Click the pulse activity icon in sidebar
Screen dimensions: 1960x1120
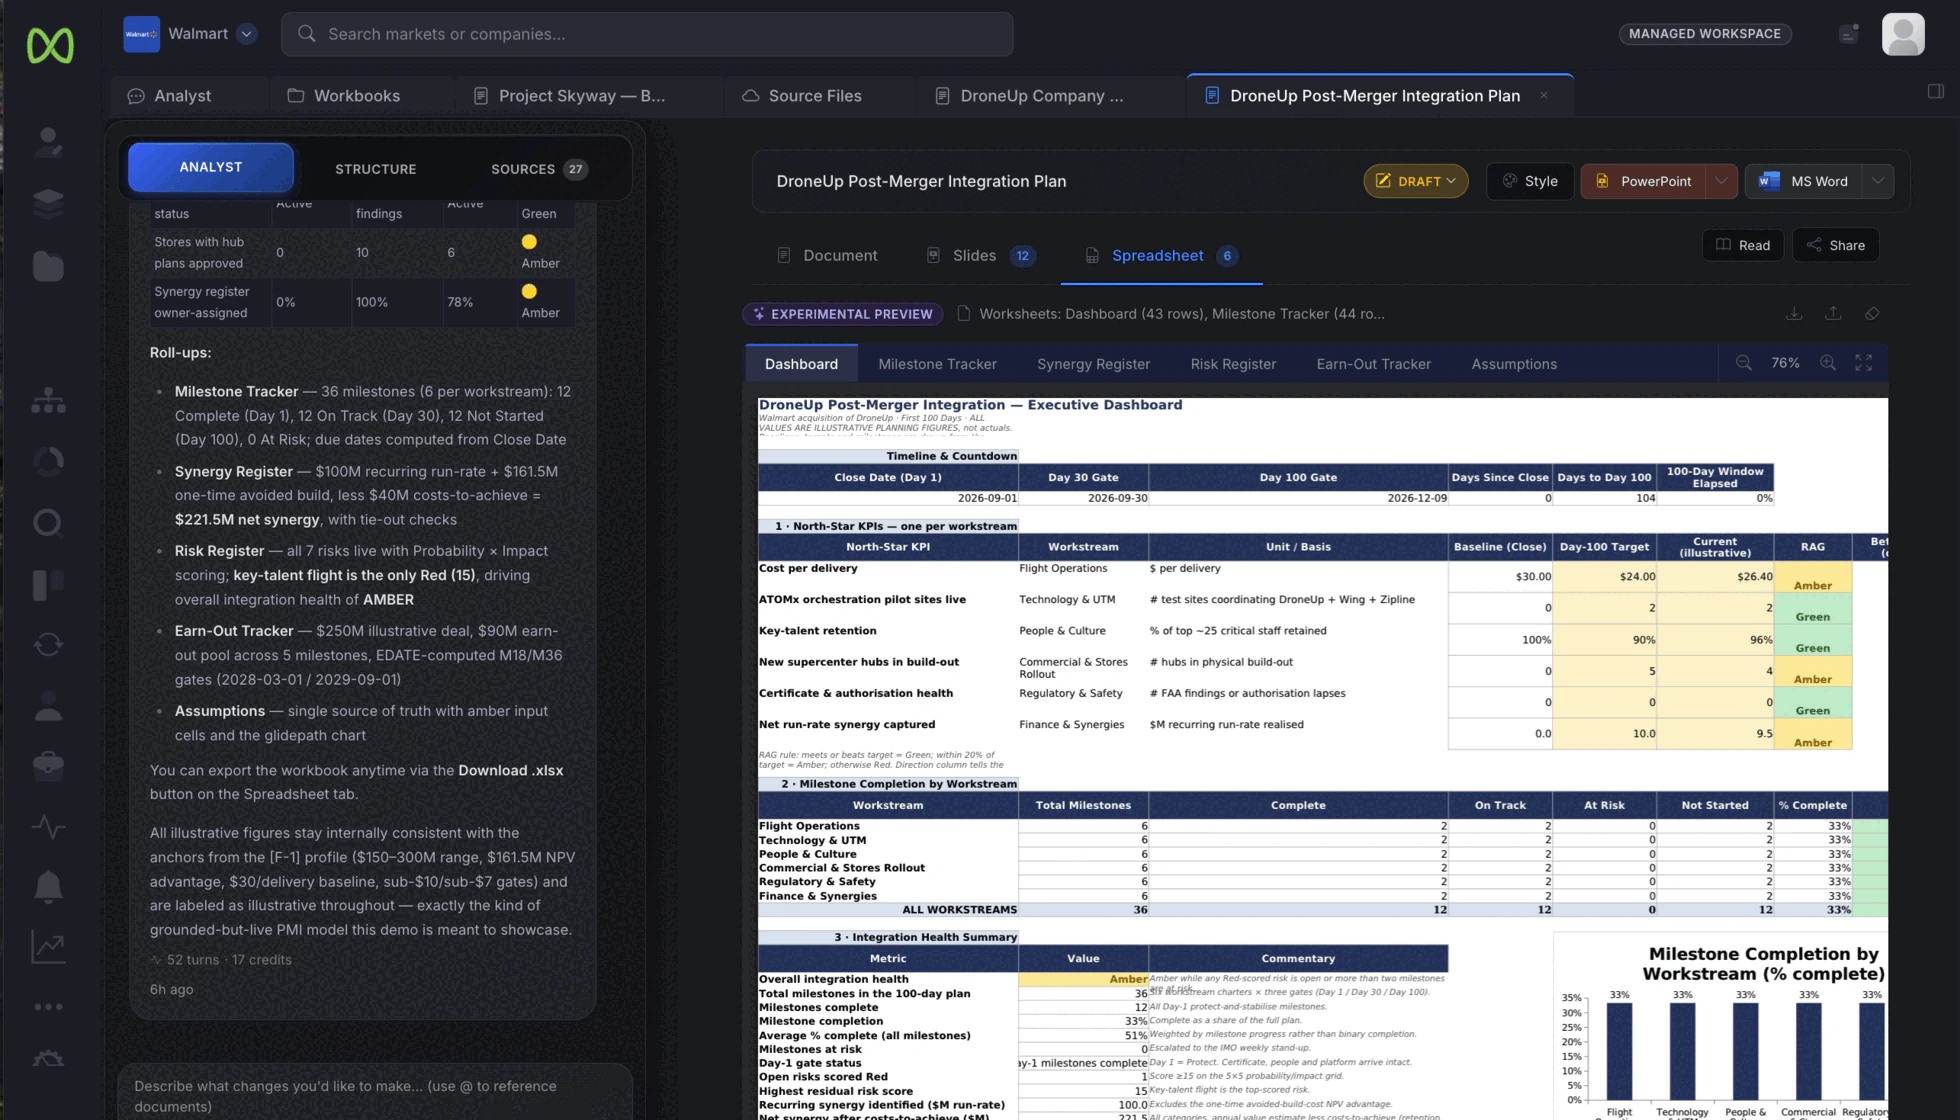coord(48,827)
